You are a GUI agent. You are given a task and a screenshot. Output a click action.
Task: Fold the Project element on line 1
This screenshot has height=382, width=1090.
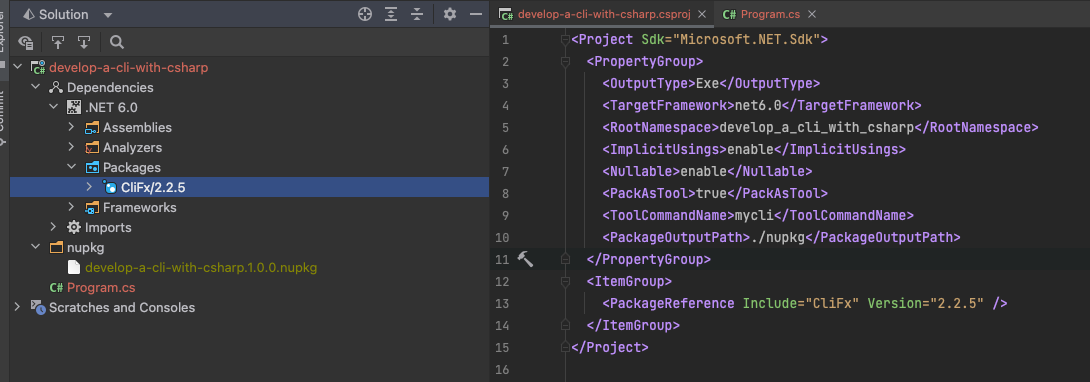coord(565,40)
